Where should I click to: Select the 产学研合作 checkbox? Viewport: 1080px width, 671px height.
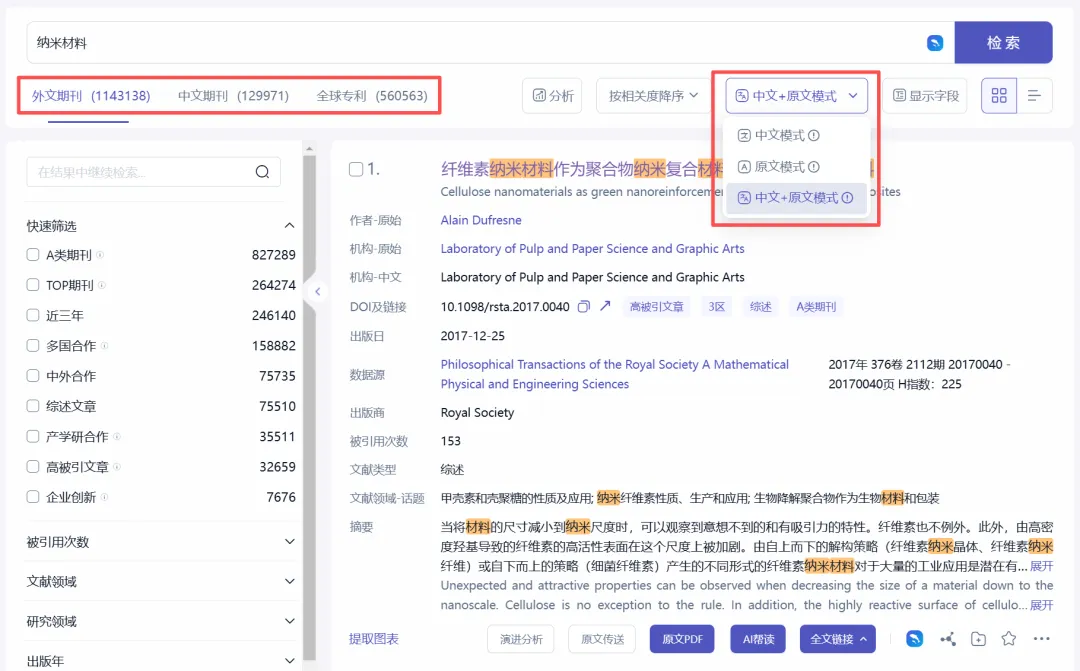coord(32,436)
